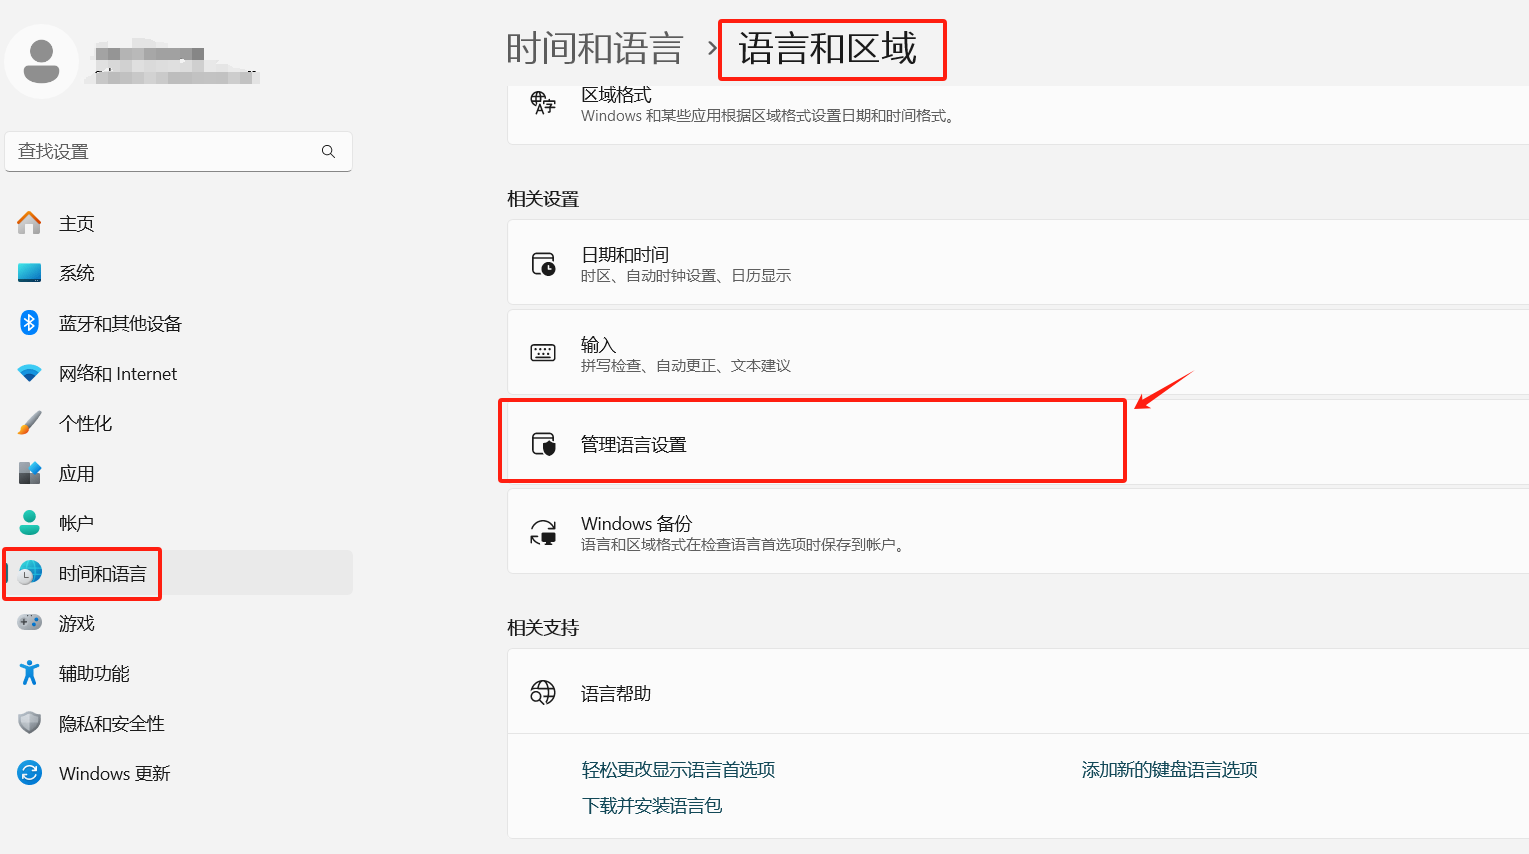Go back via 时间和语言 breadcrumb title
Image resolution: width=1529 pixels, height=854 pixels.
[594, 49]
